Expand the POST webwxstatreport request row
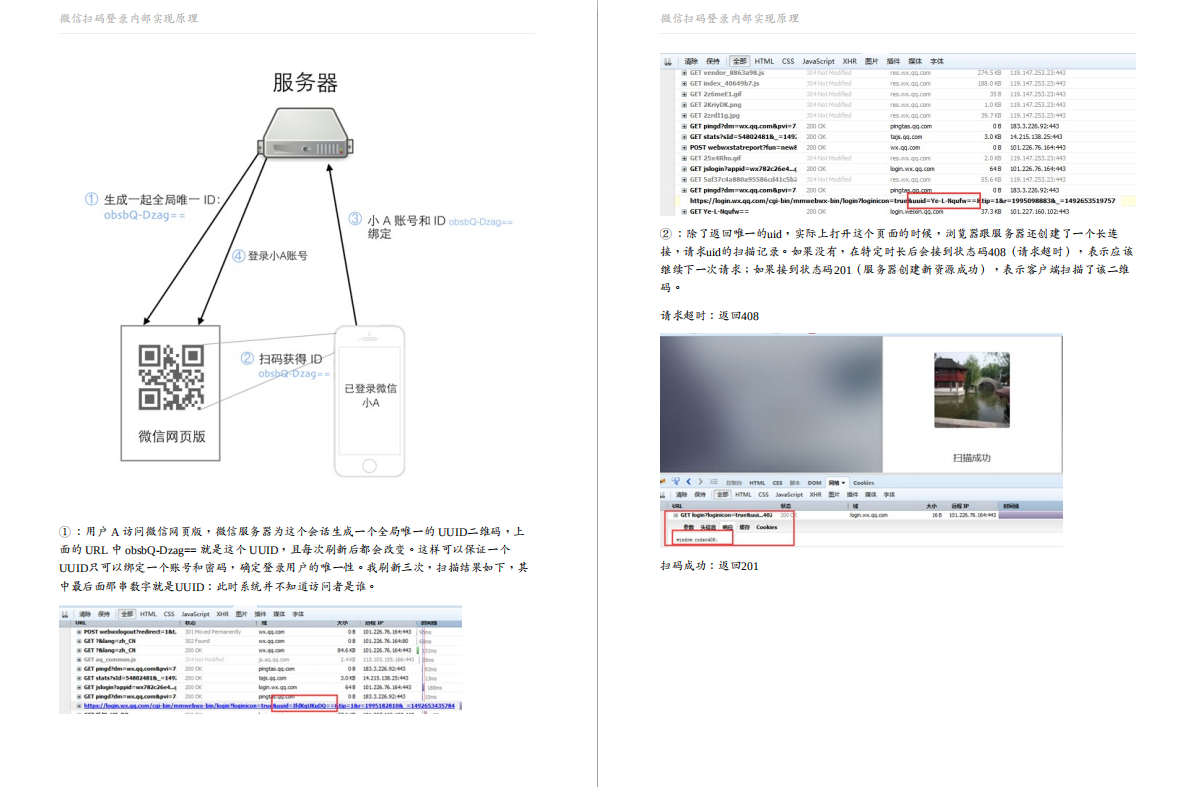1190x787 pixels. point(684,147)
